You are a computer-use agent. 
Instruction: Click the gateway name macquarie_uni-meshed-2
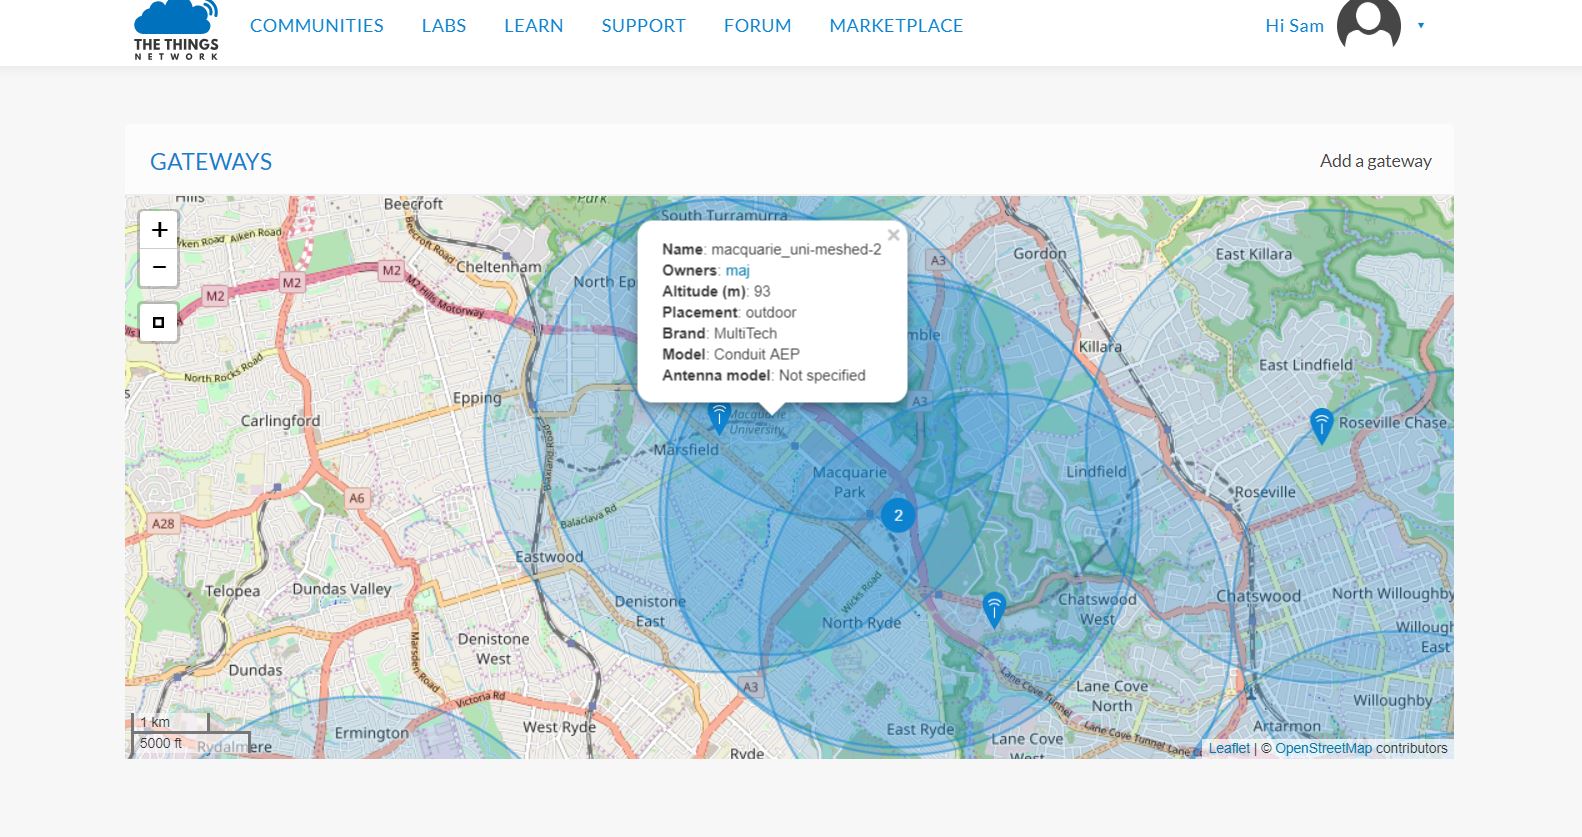pos(796,250)
